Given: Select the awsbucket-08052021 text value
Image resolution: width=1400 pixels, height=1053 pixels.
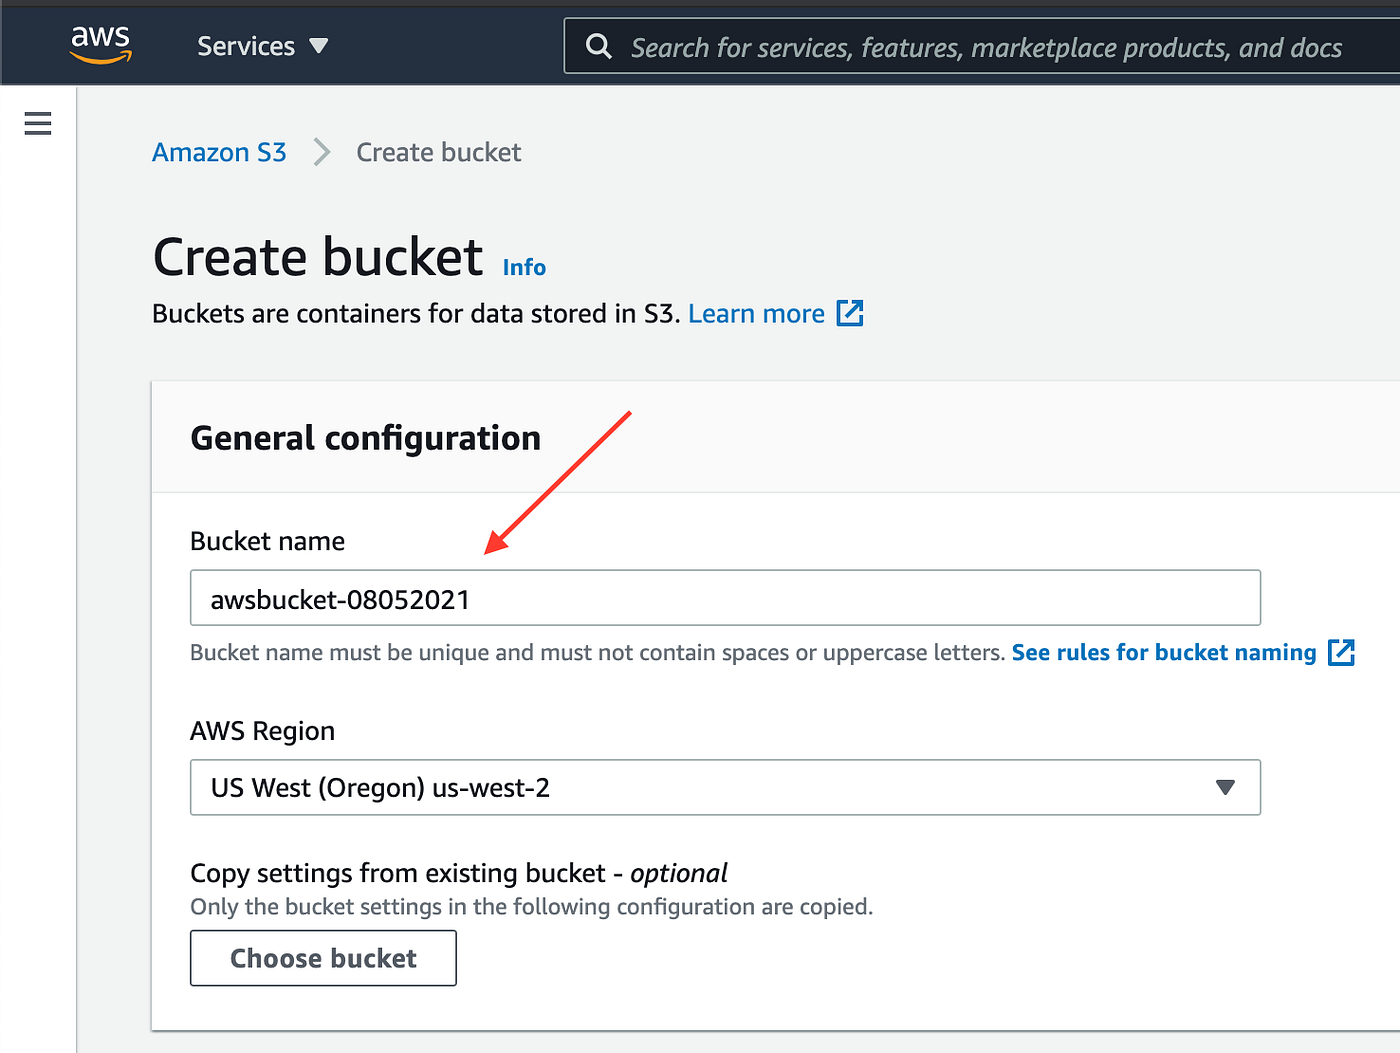Looking at the screenshot, I should 340,600.
